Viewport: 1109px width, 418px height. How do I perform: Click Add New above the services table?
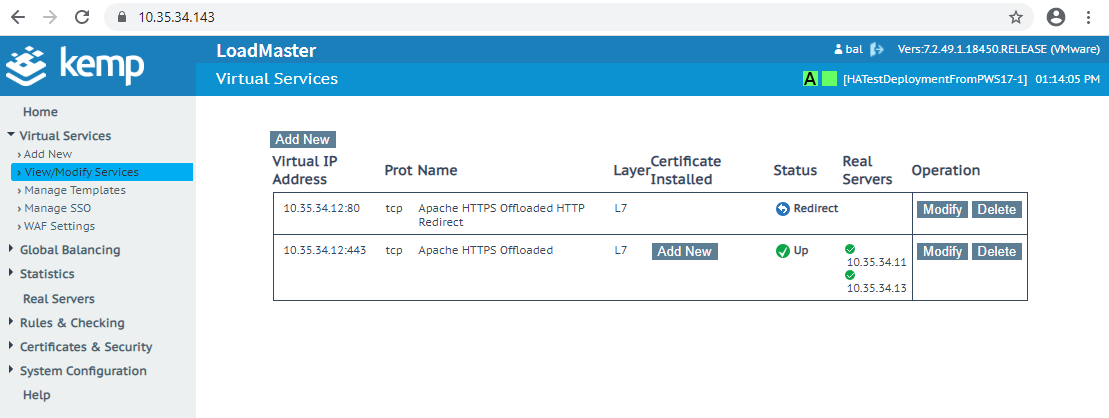pos(303,139)
